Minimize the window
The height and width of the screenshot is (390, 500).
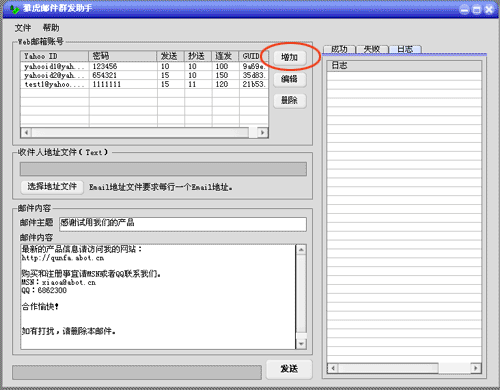tap(464, 9)
